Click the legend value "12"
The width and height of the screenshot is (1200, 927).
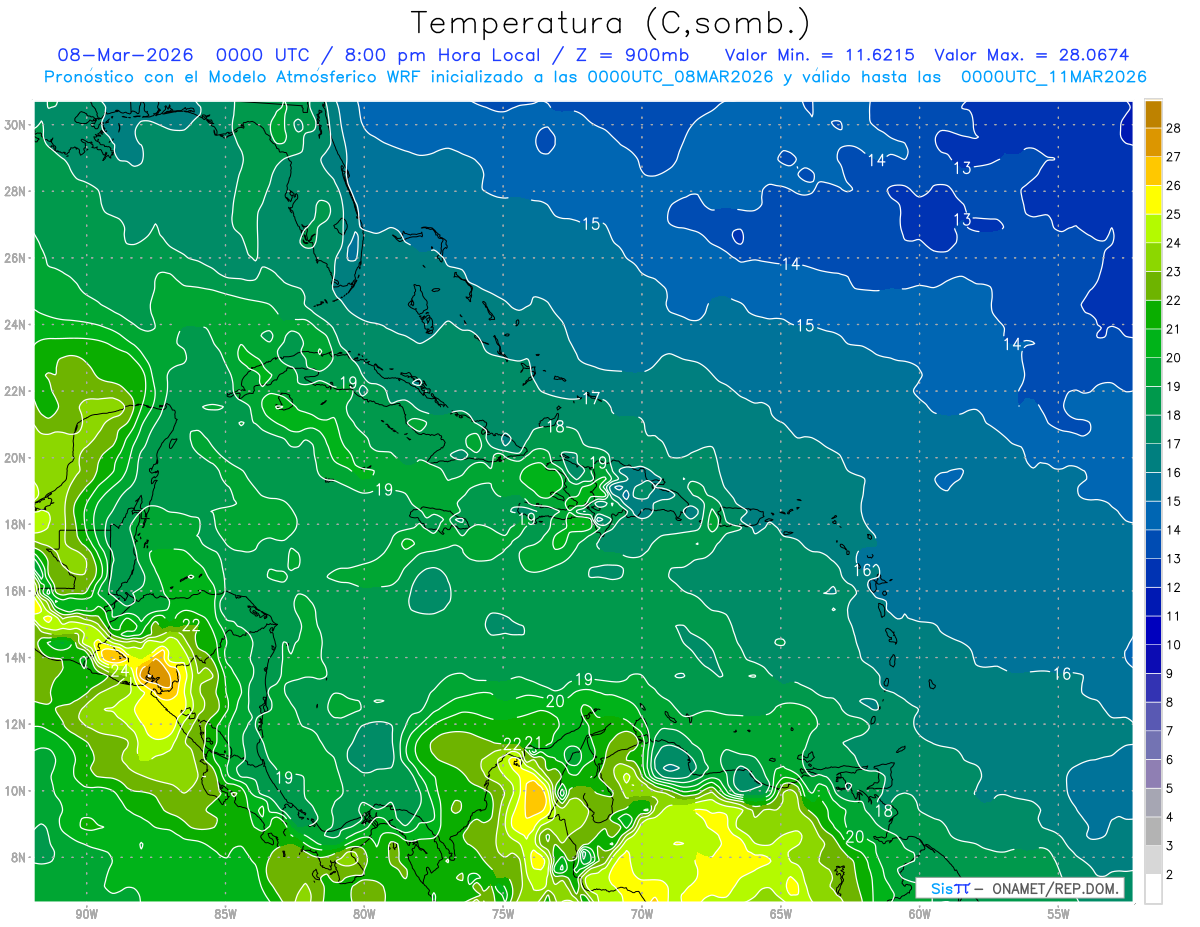1173,588
